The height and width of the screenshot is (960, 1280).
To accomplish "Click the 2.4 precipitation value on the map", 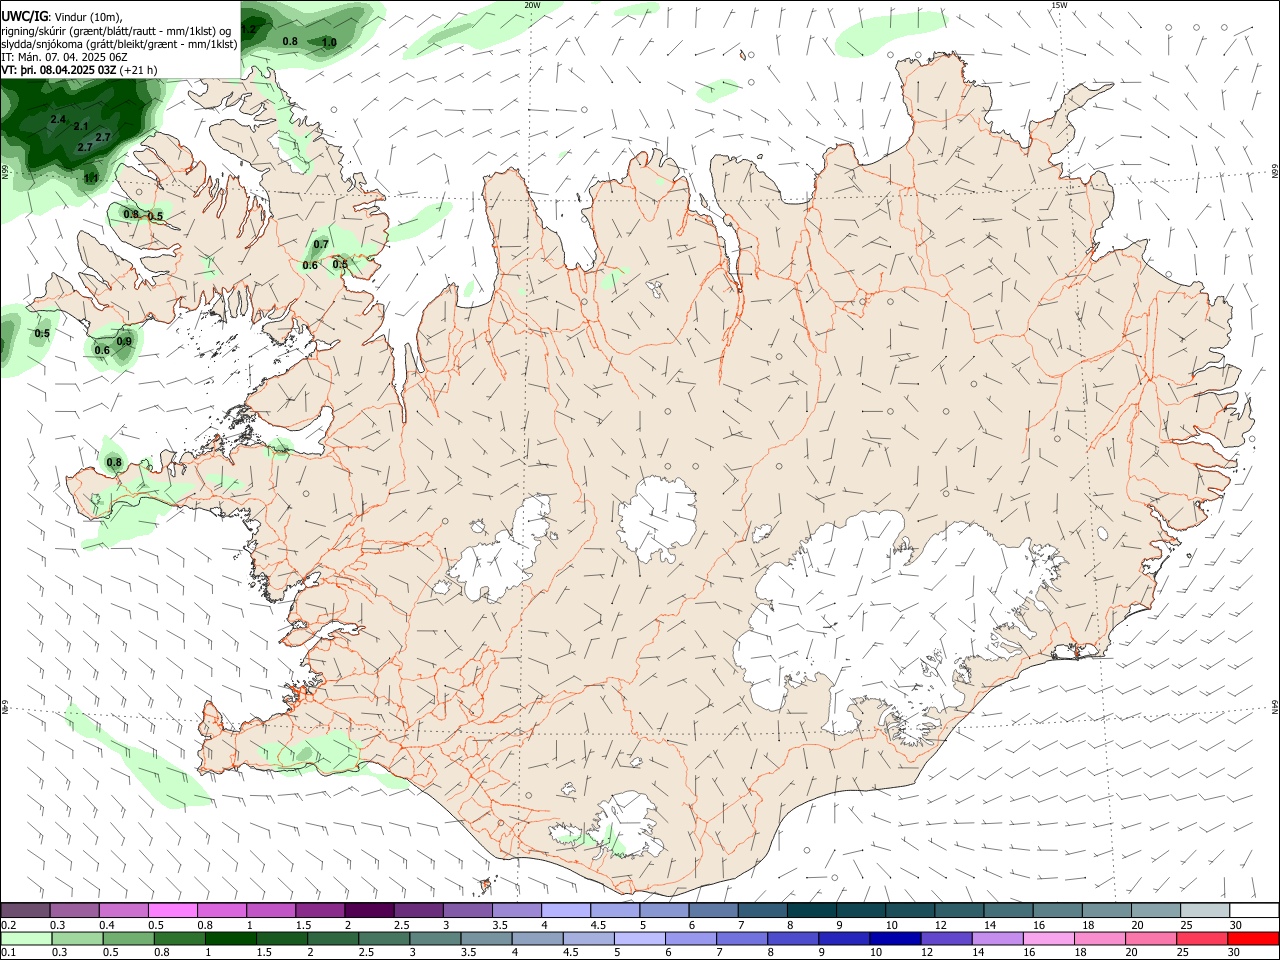I will pyautogui.click(x=57, y=120).
